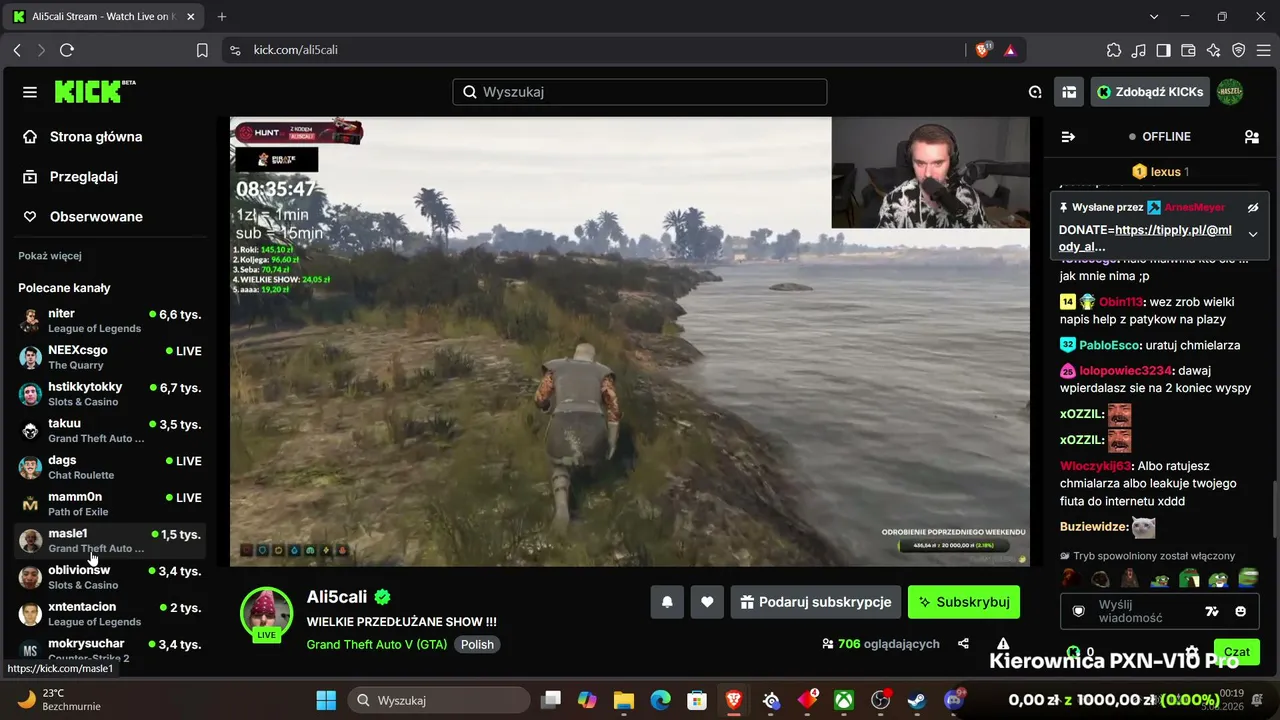
Task: Select the Ali5cali Stream browser tab
Action: click(105, 17)
